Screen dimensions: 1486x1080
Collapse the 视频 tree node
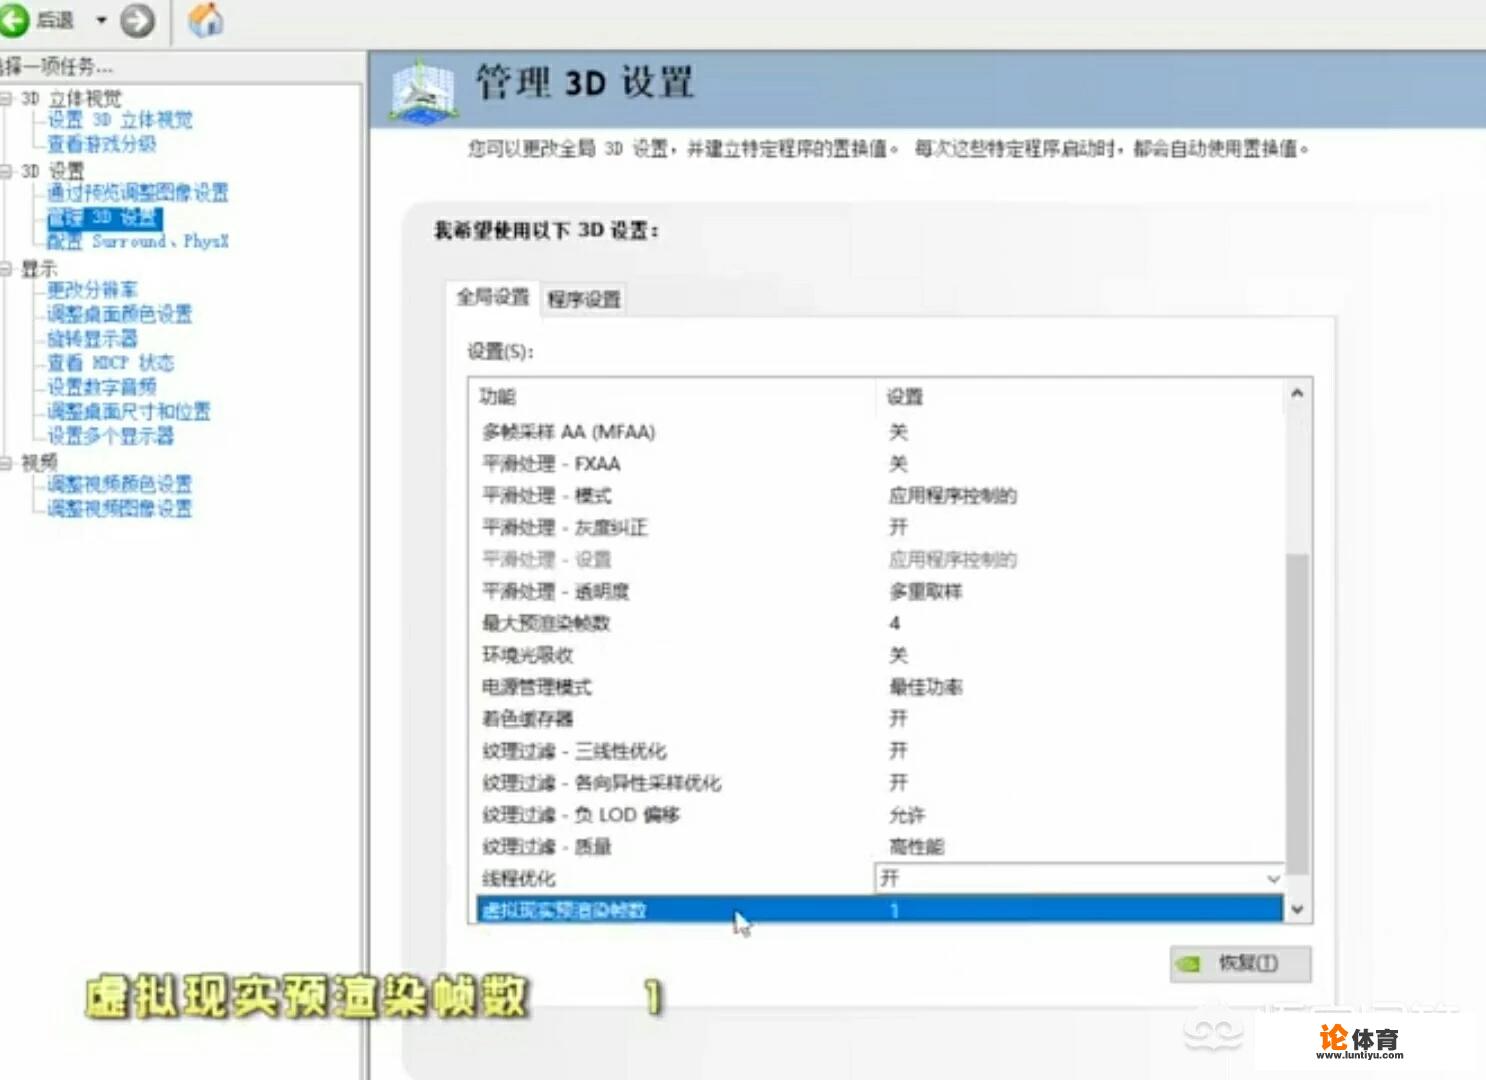tap(6, 462)
